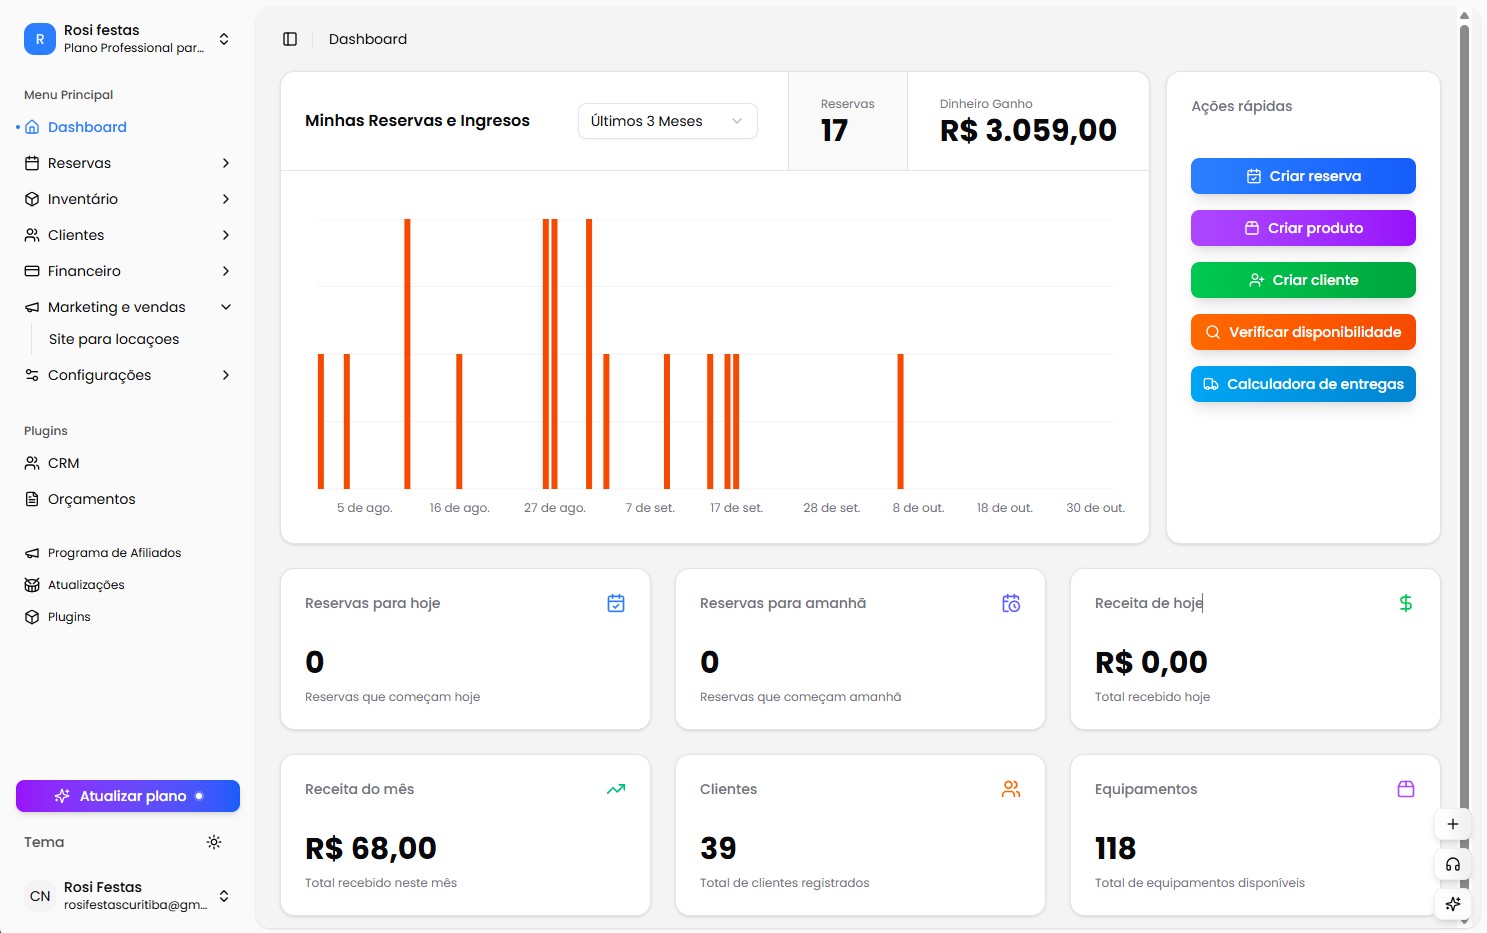The image size is (1487, 933).
Task: Open the Dashboard menu item
Action: tap(87, 127)
